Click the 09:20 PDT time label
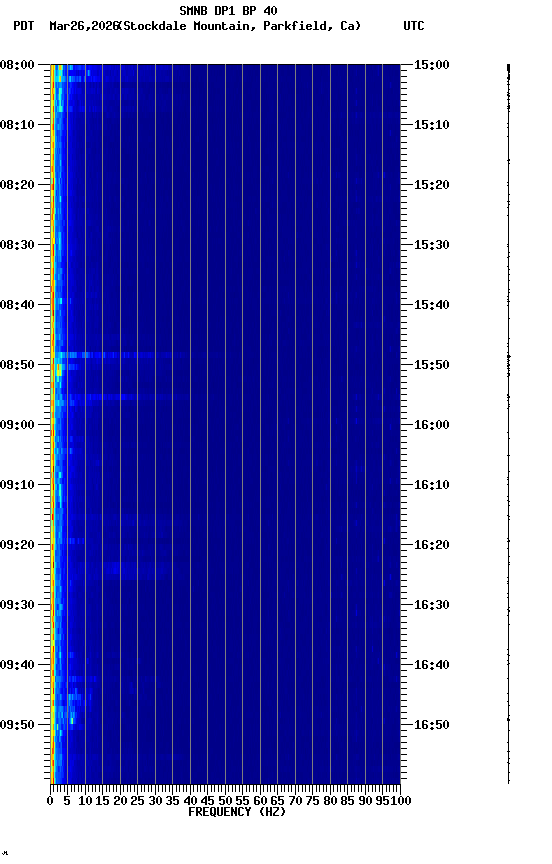 (17, 546)
